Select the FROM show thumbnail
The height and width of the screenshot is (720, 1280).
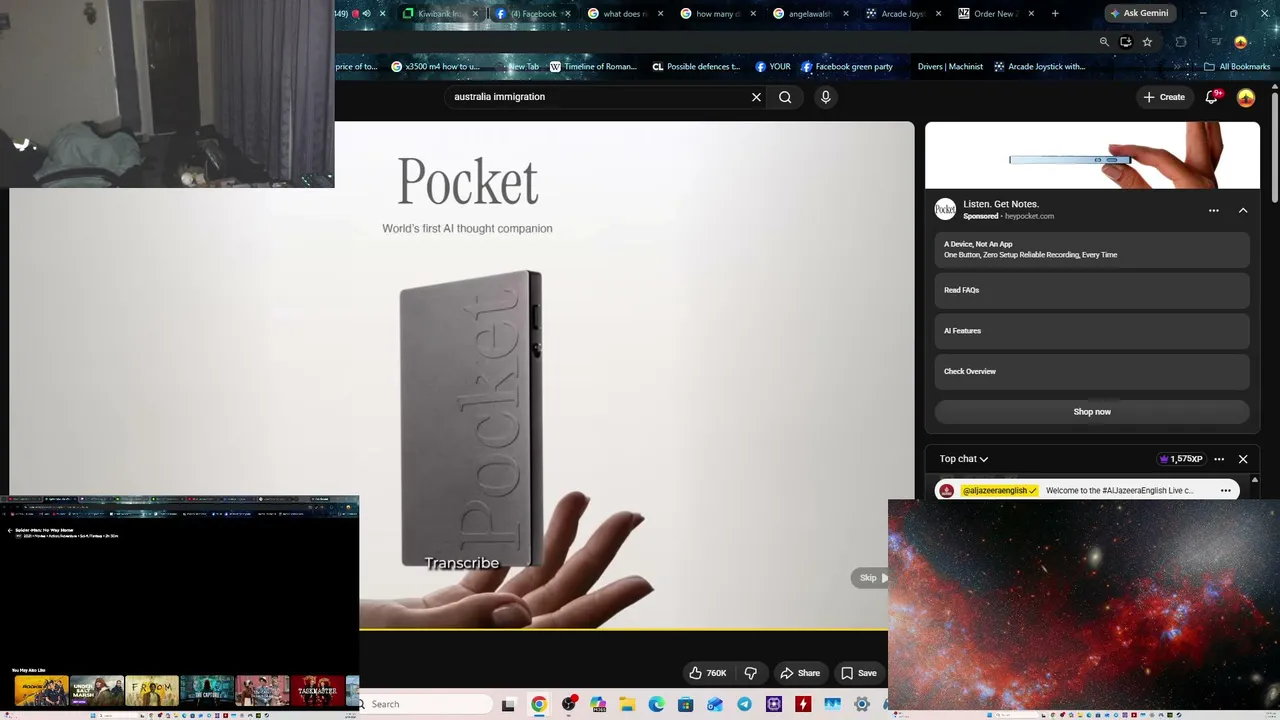(x=152, y=691)
